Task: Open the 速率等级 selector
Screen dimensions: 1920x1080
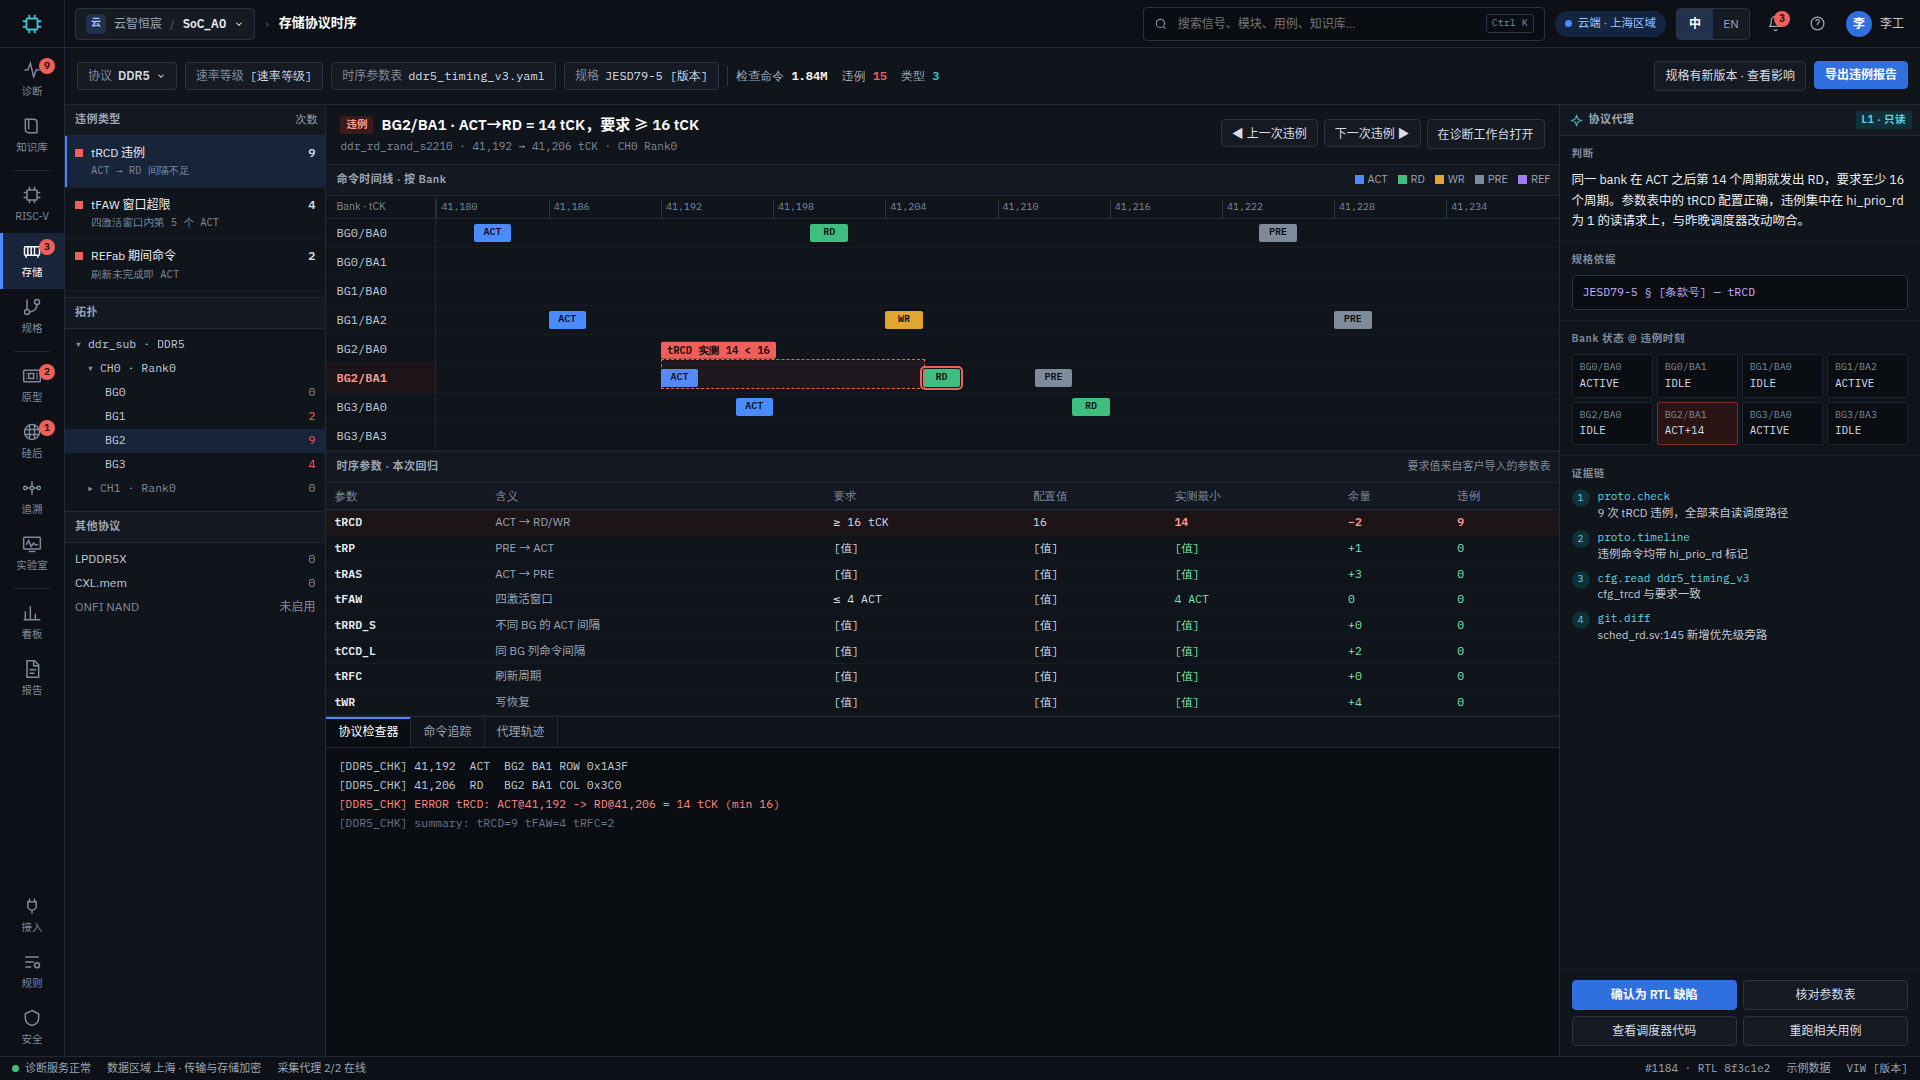Action: (253, 76)
